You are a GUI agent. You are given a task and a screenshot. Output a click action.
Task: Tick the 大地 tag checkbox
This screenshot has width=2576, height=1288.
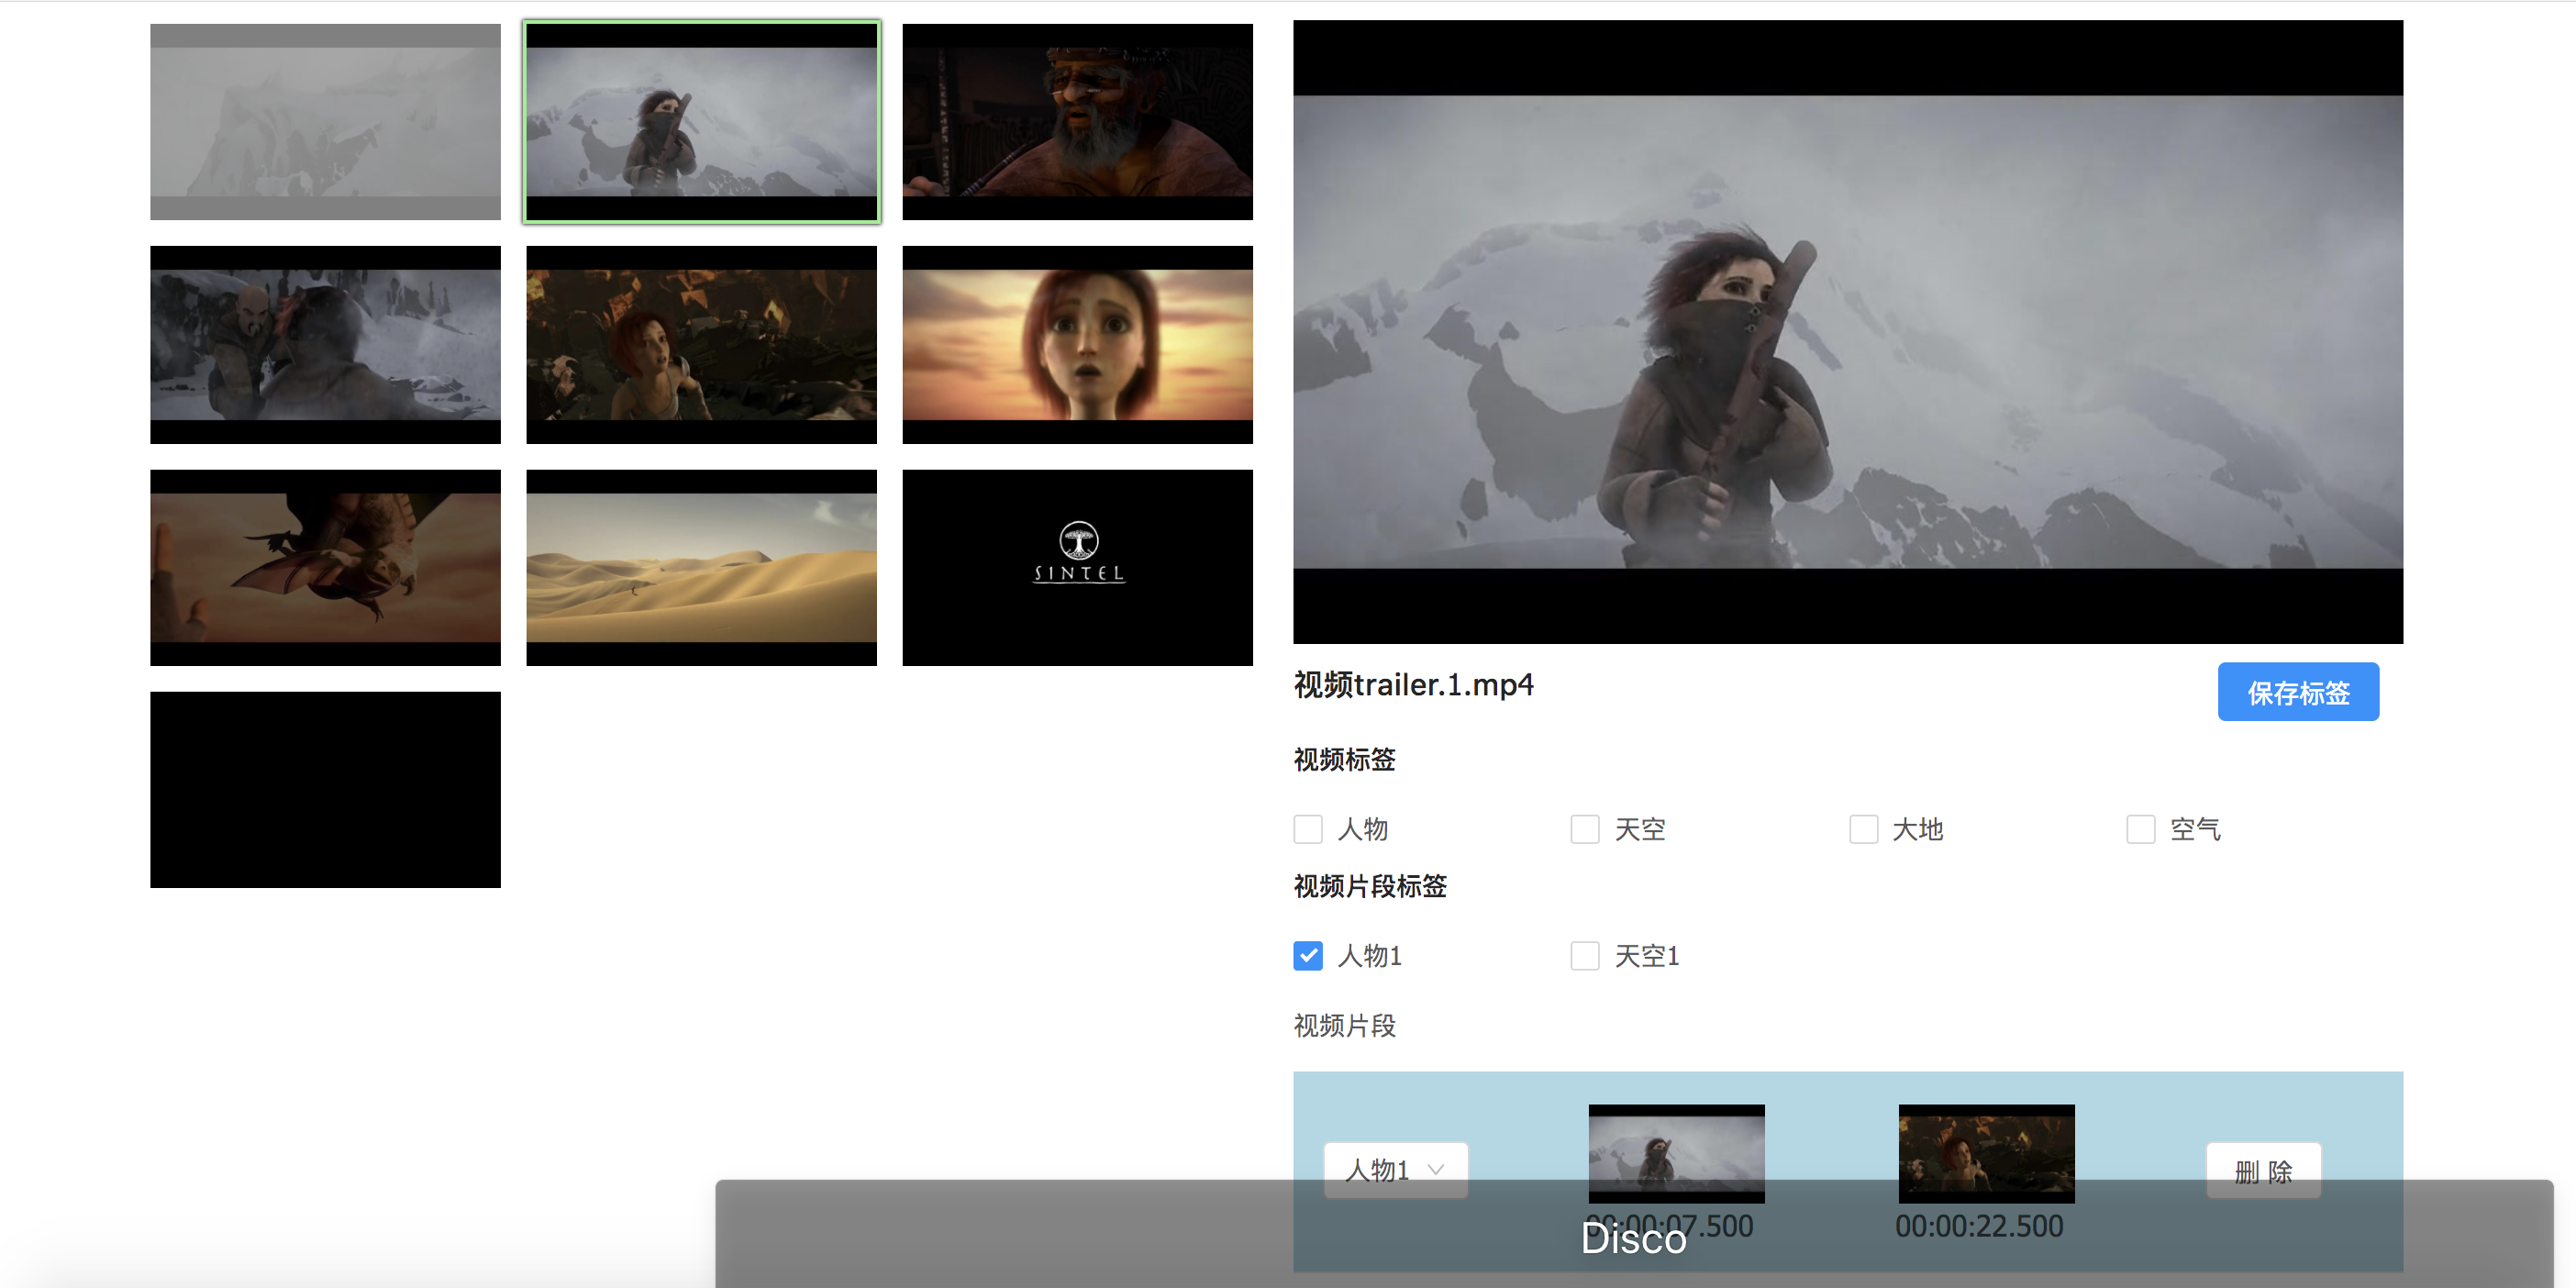tap(1862, 829)
